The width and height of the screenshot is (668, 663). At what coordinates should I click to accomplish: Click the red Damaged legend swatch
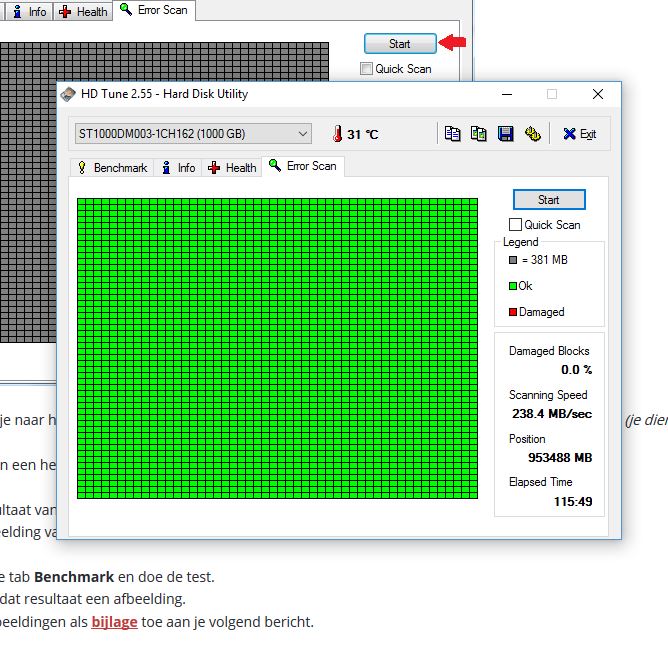(x=513, y=312)
